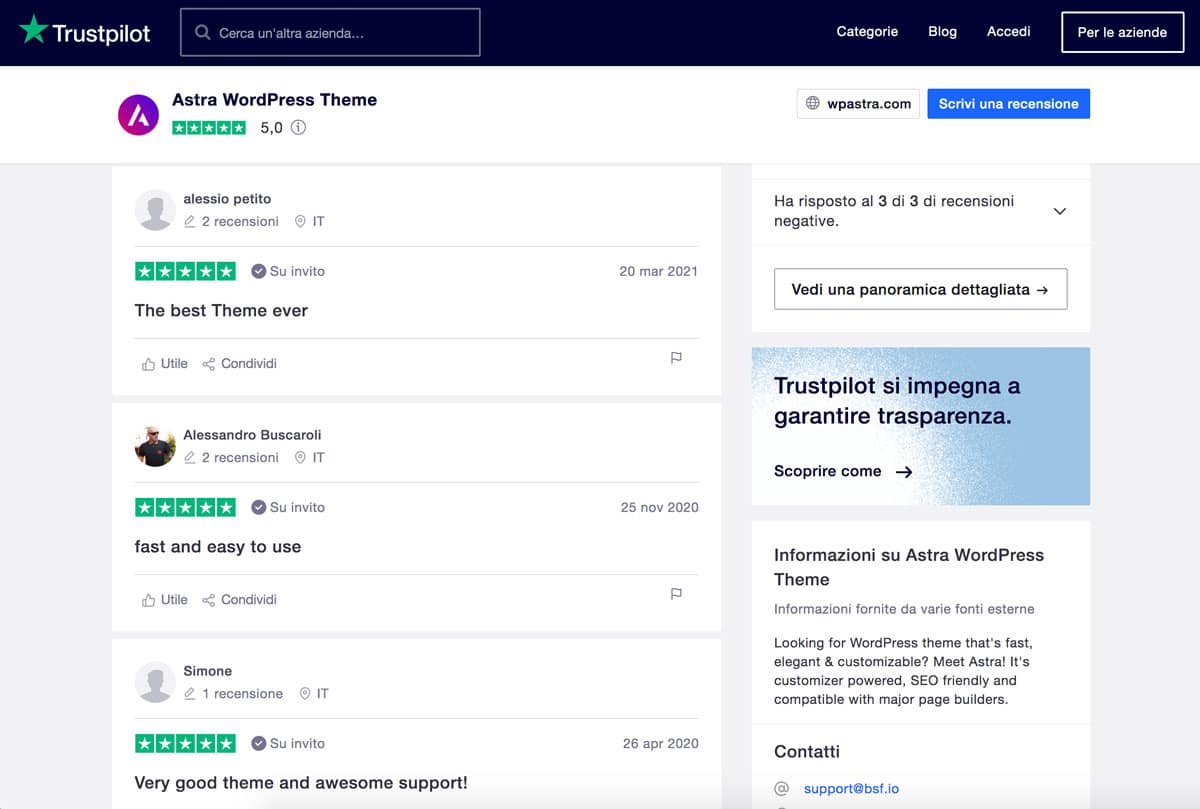
Task: Click the support@bsf.io email link
Action: [851, 788]
